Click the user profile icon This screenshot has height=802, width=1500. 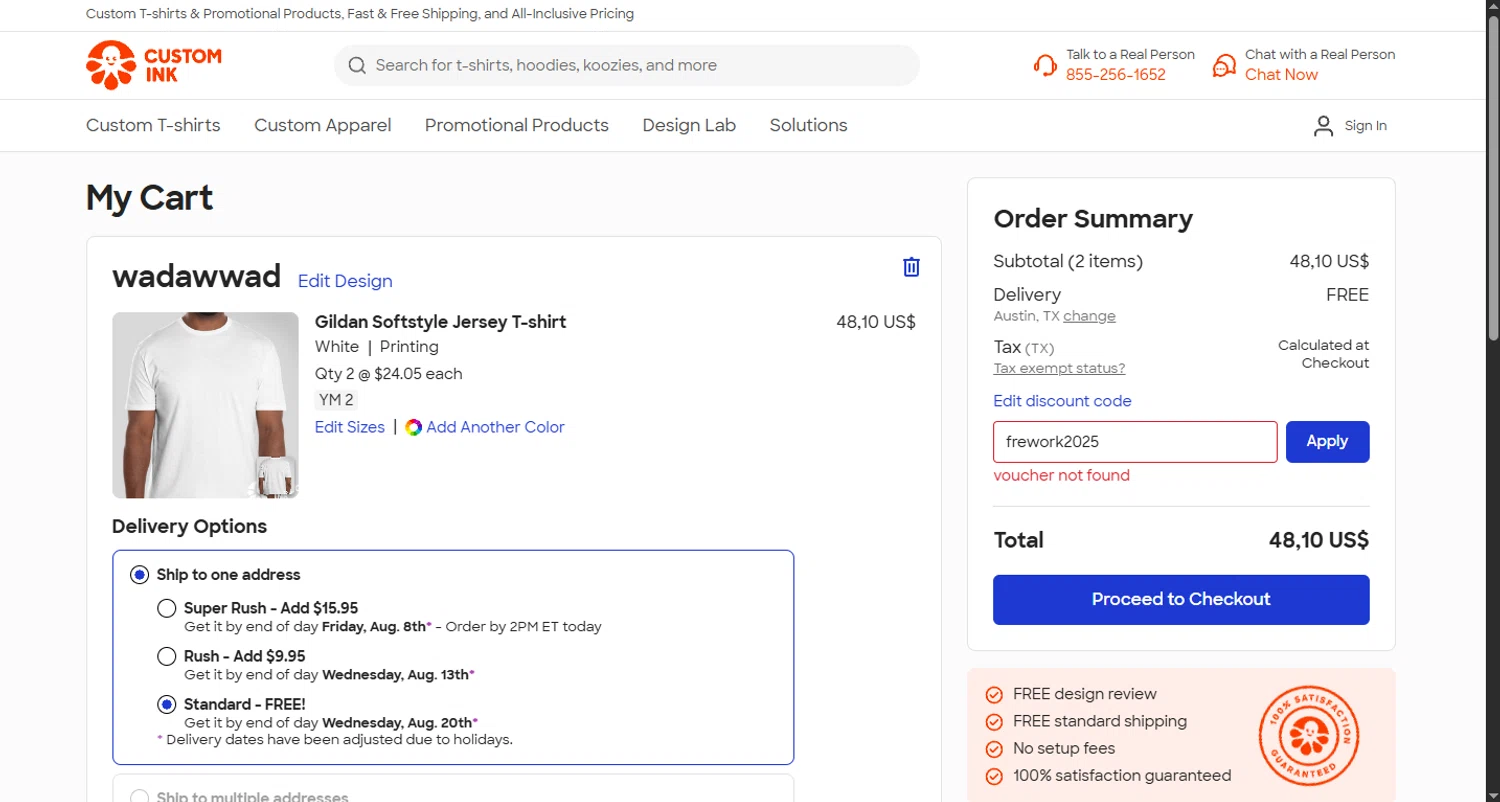click(1323, 126)
